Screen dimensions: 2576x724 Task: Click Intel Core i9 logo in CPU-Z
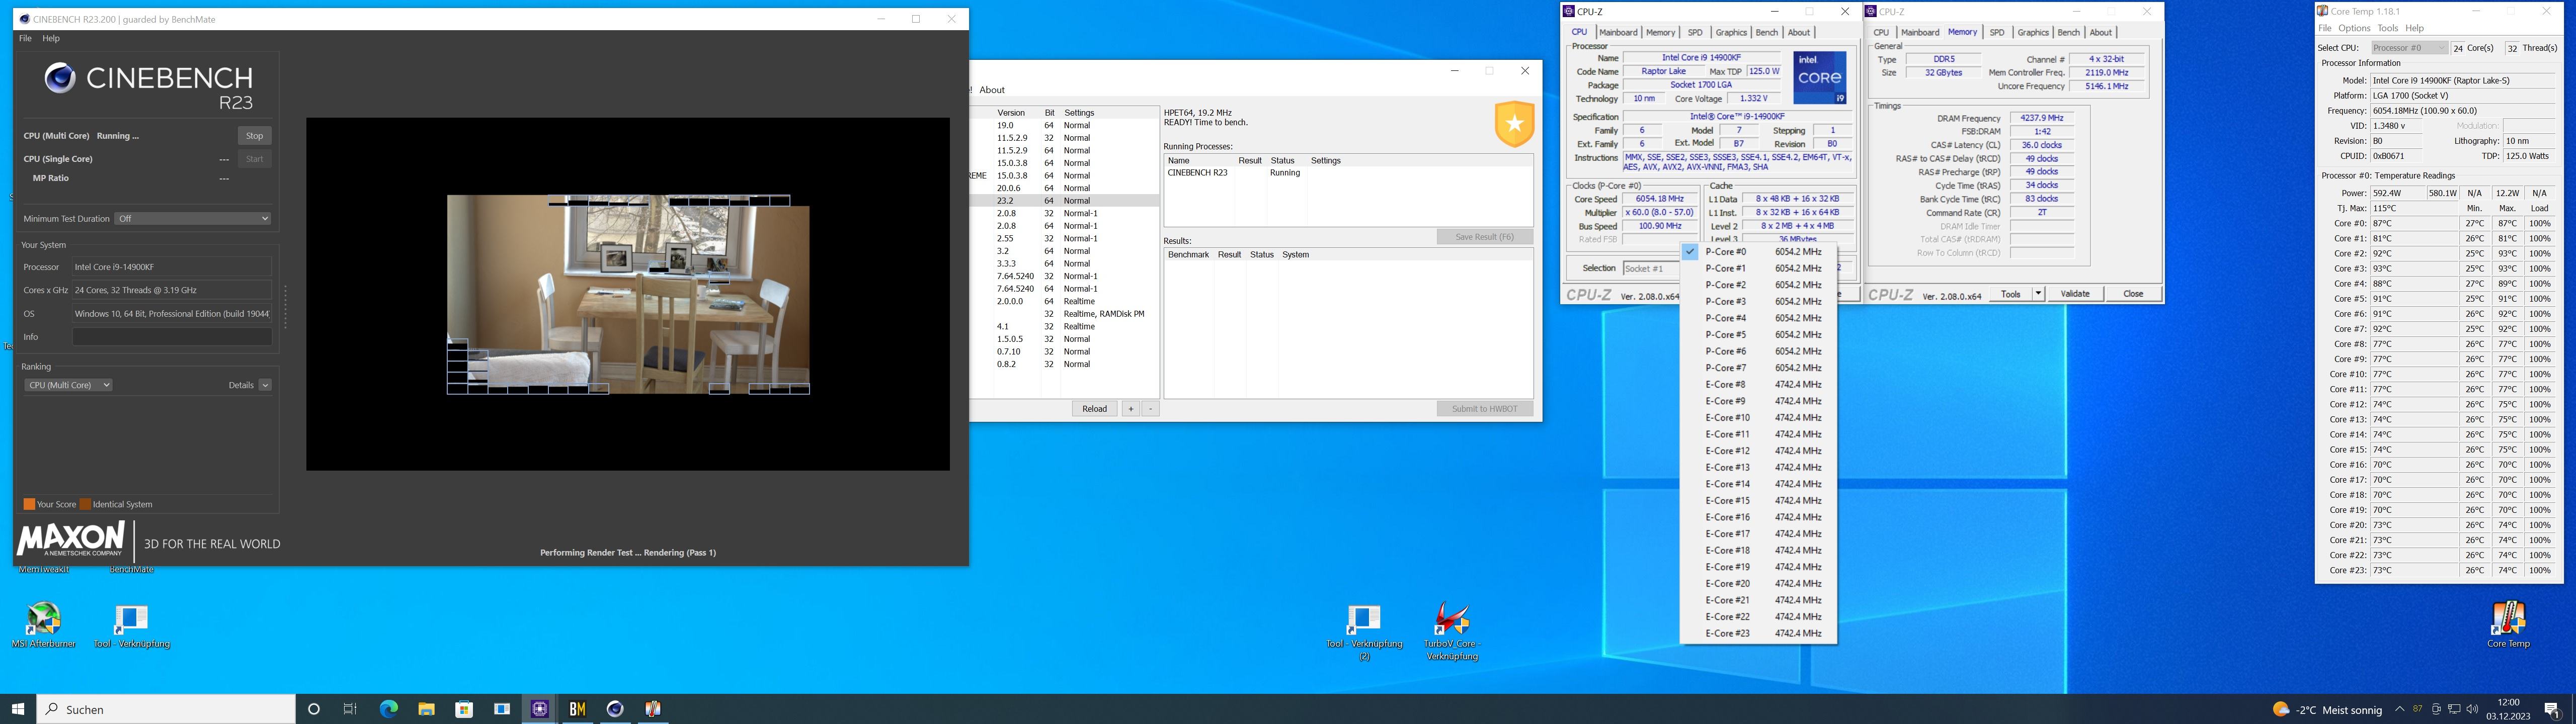1819,78
